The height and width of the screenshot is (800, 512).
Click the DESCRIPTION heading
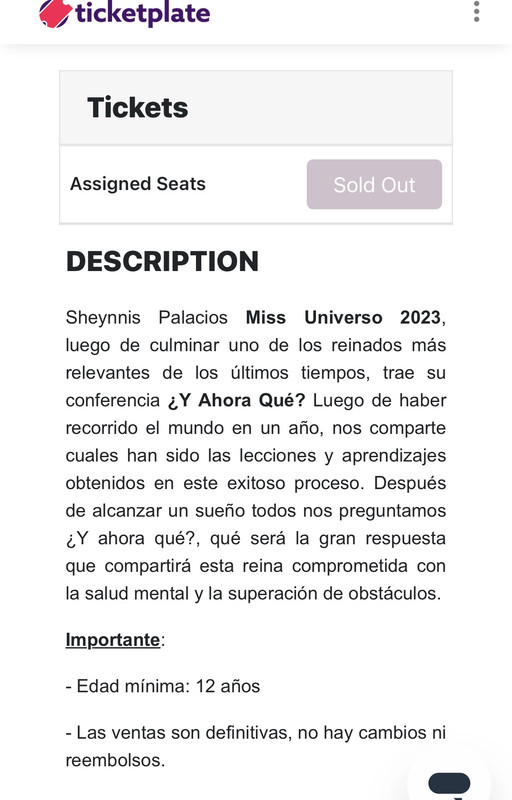pyautogui.click(x=162, y=261)
